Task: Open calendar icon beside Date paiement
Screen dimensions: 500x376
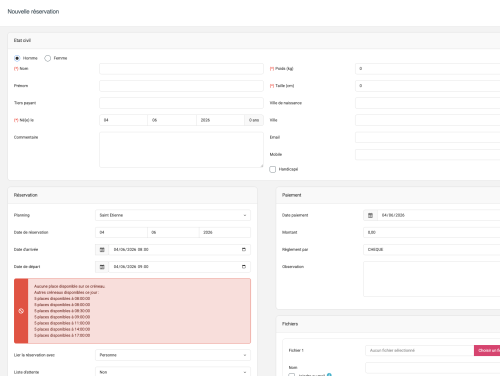Action: [370, 215]
